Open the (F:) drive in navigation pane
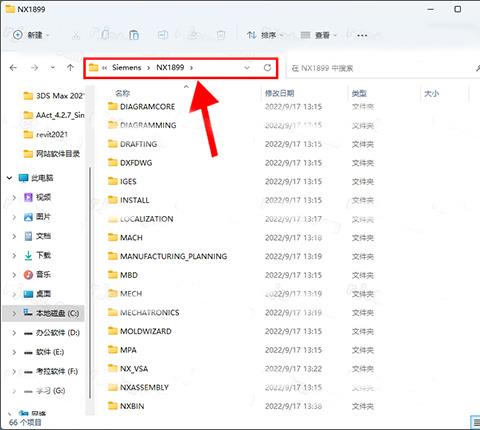480x430 pixels. tap(51, 371)
